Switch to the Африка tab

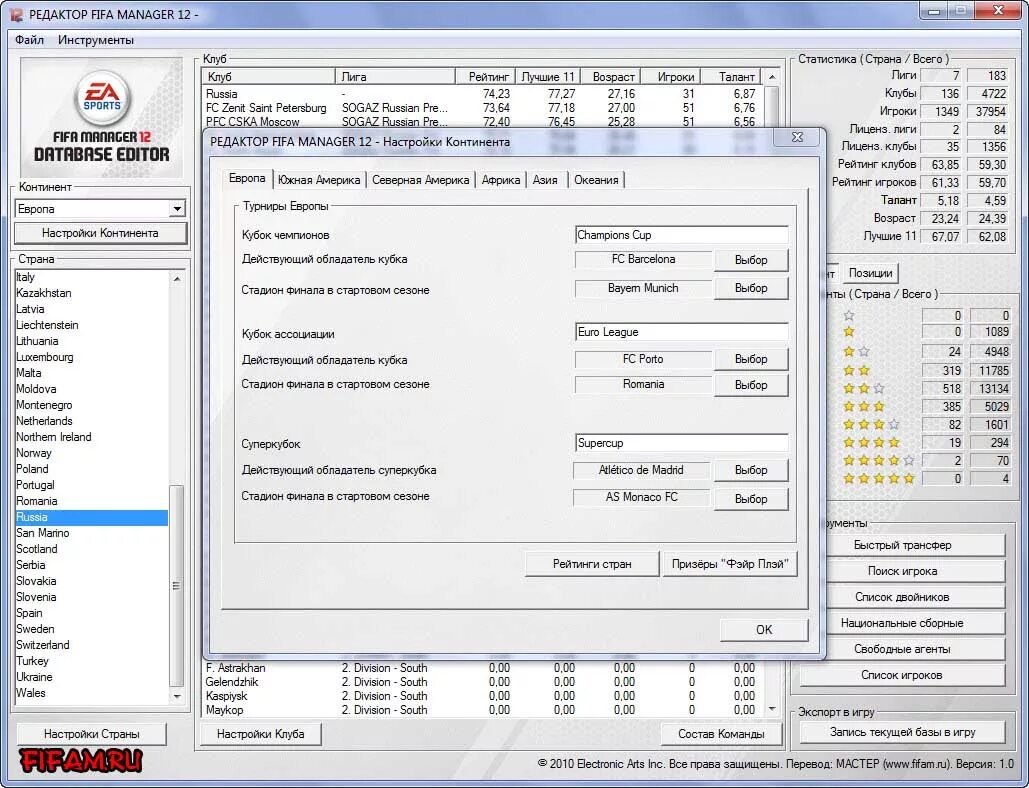pos(501,180)
